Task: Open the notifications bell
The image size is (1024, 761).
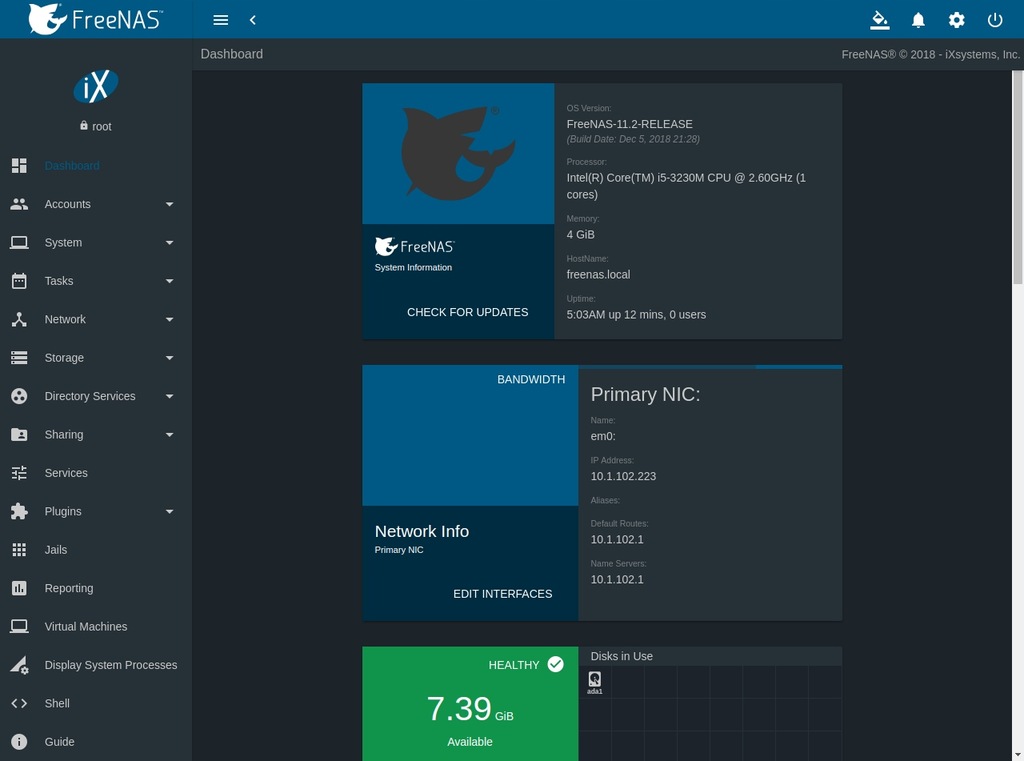Action: 918,20
